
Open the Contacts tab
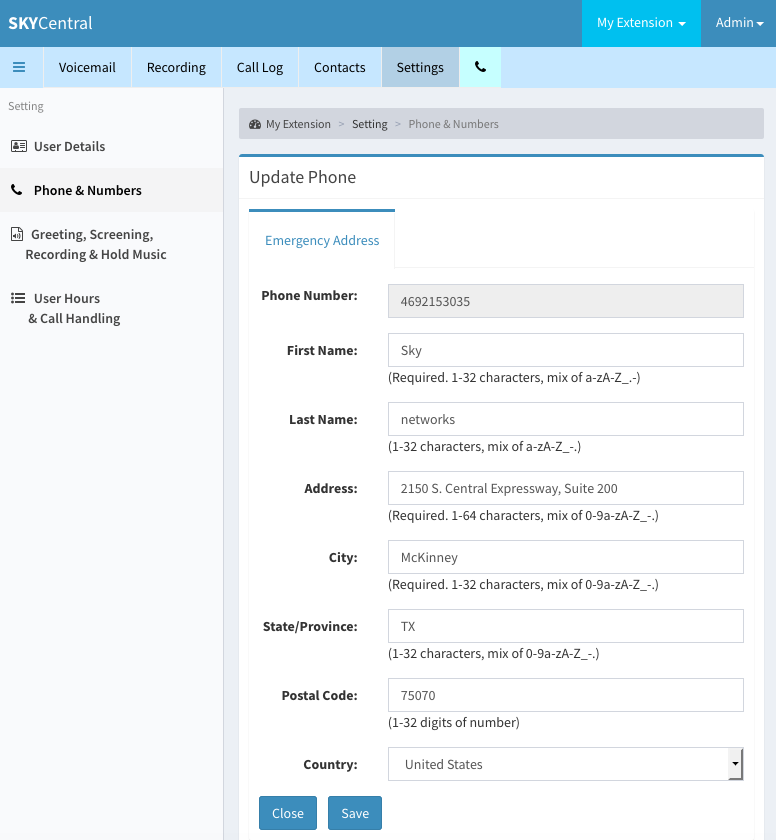(340, 67)
